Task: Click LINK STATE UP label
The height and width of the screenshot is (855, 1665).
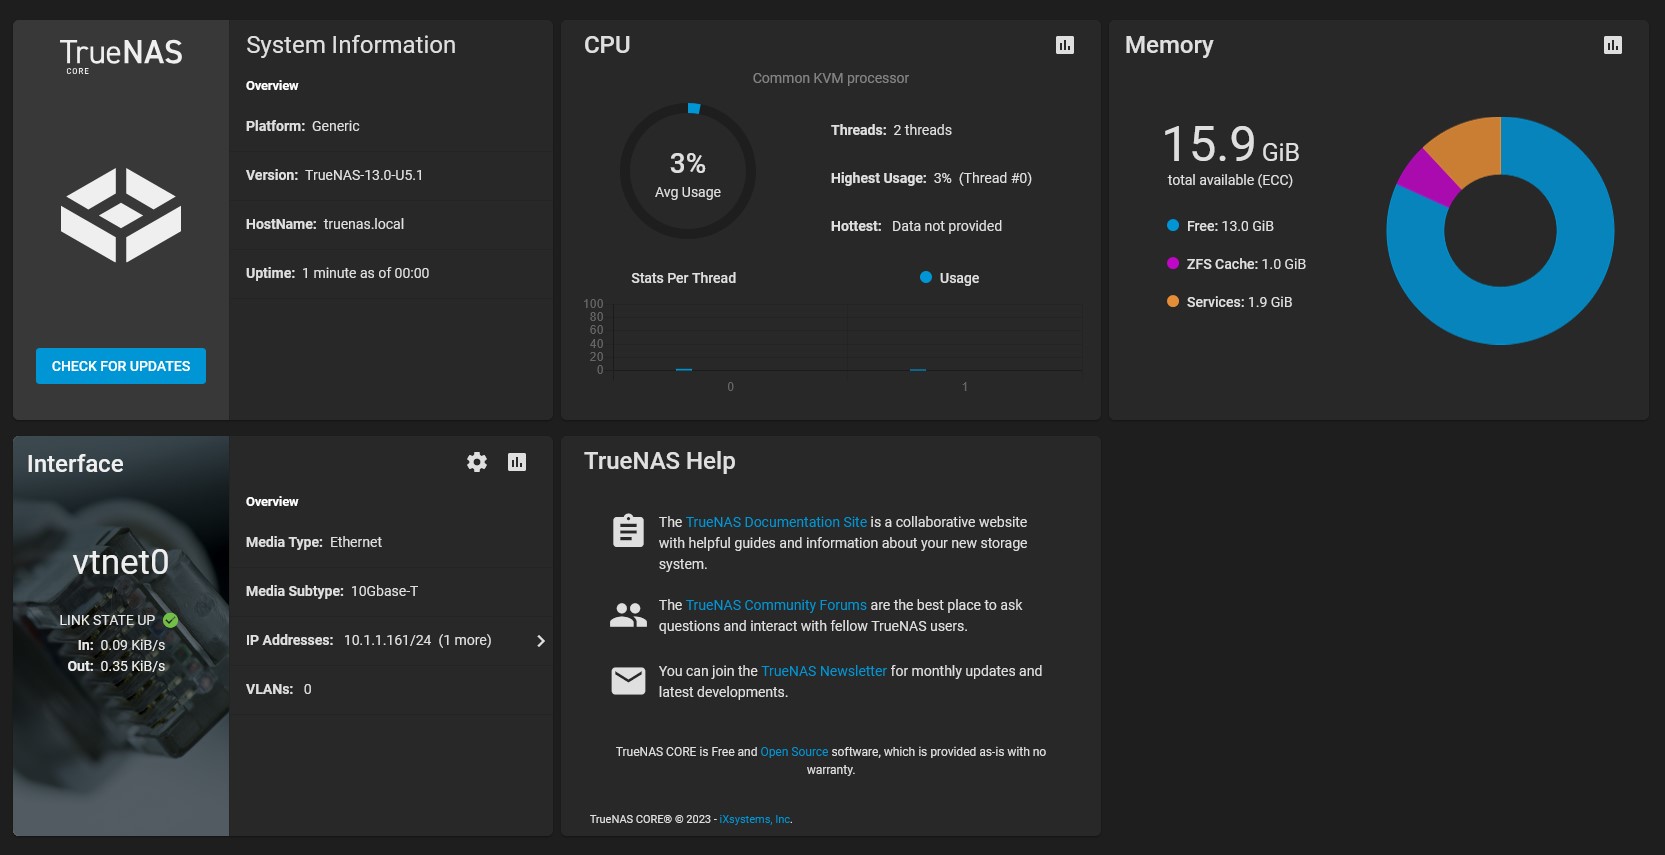Action: click(x=107, y=620)
